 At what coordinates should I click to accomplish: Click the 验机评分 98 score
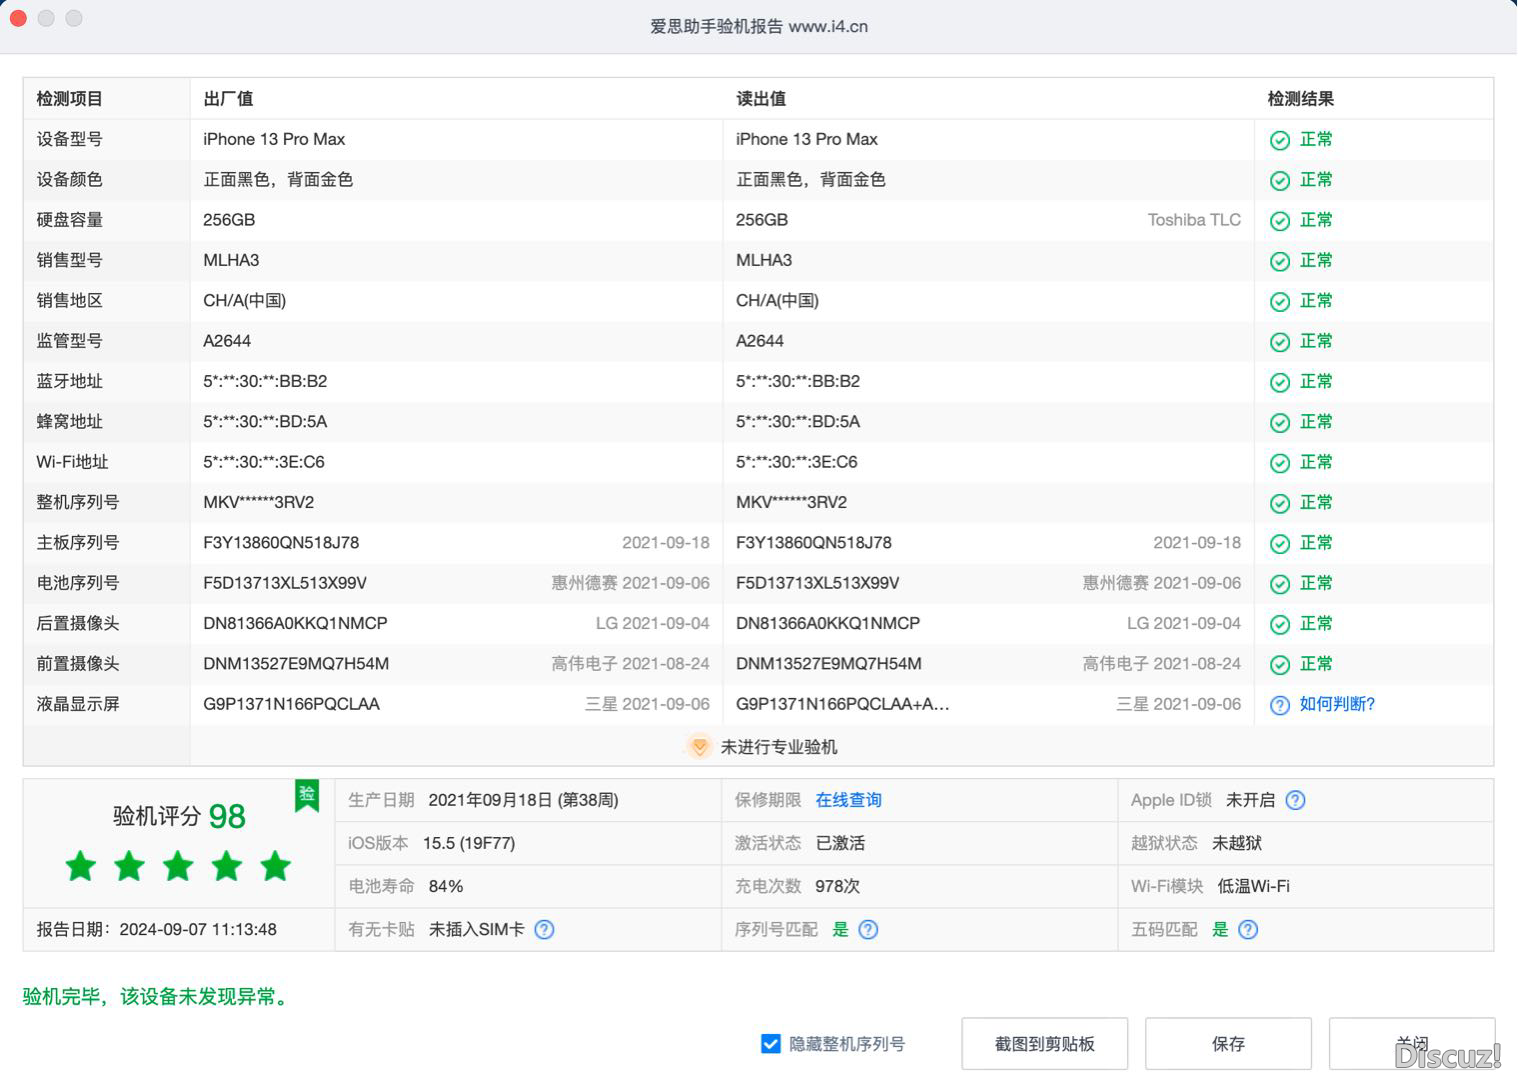179,816
